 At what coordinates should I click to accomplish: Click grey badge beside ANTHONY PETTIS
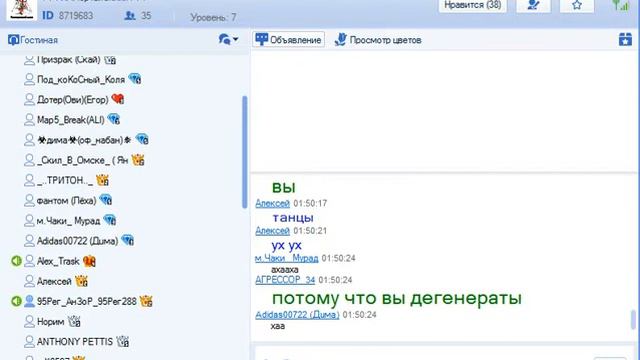[123, 341]
